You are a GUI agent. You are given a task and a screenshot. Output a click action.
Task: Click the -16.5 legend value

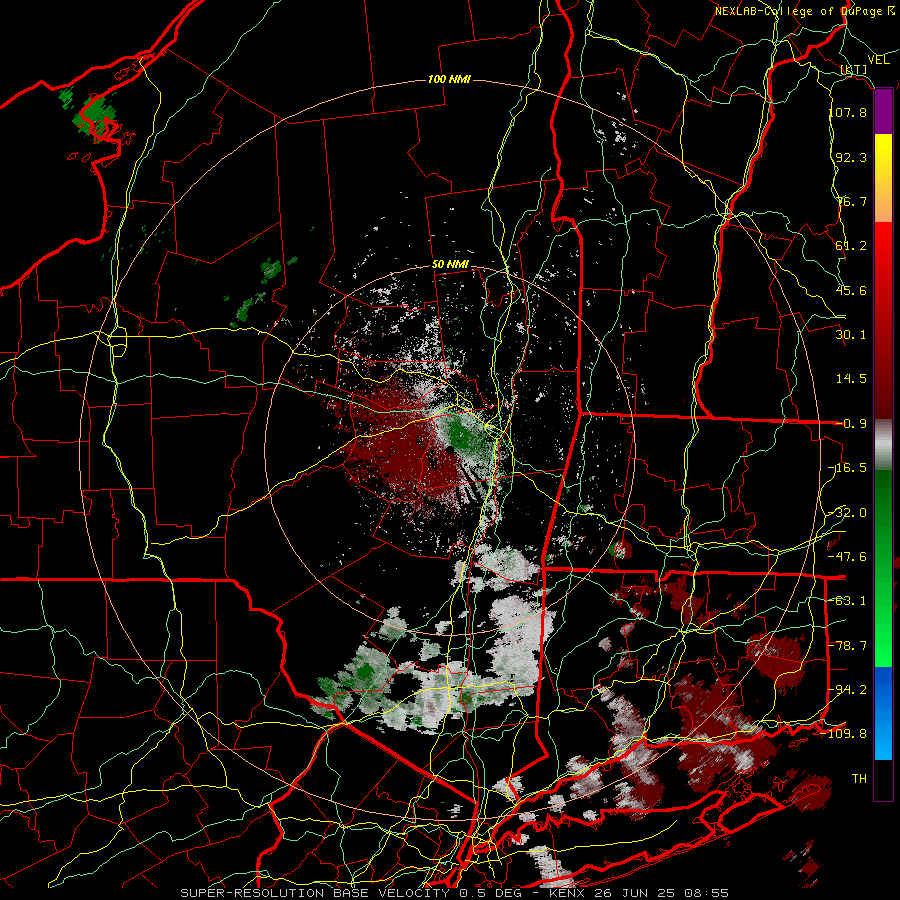[847, 467]
